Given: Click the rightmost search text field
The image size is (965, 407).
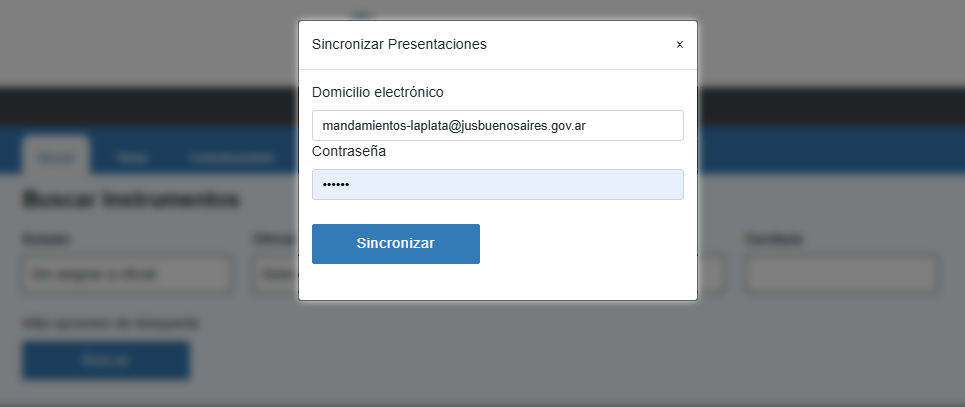Looking at the screenshot, I should 840,274.
